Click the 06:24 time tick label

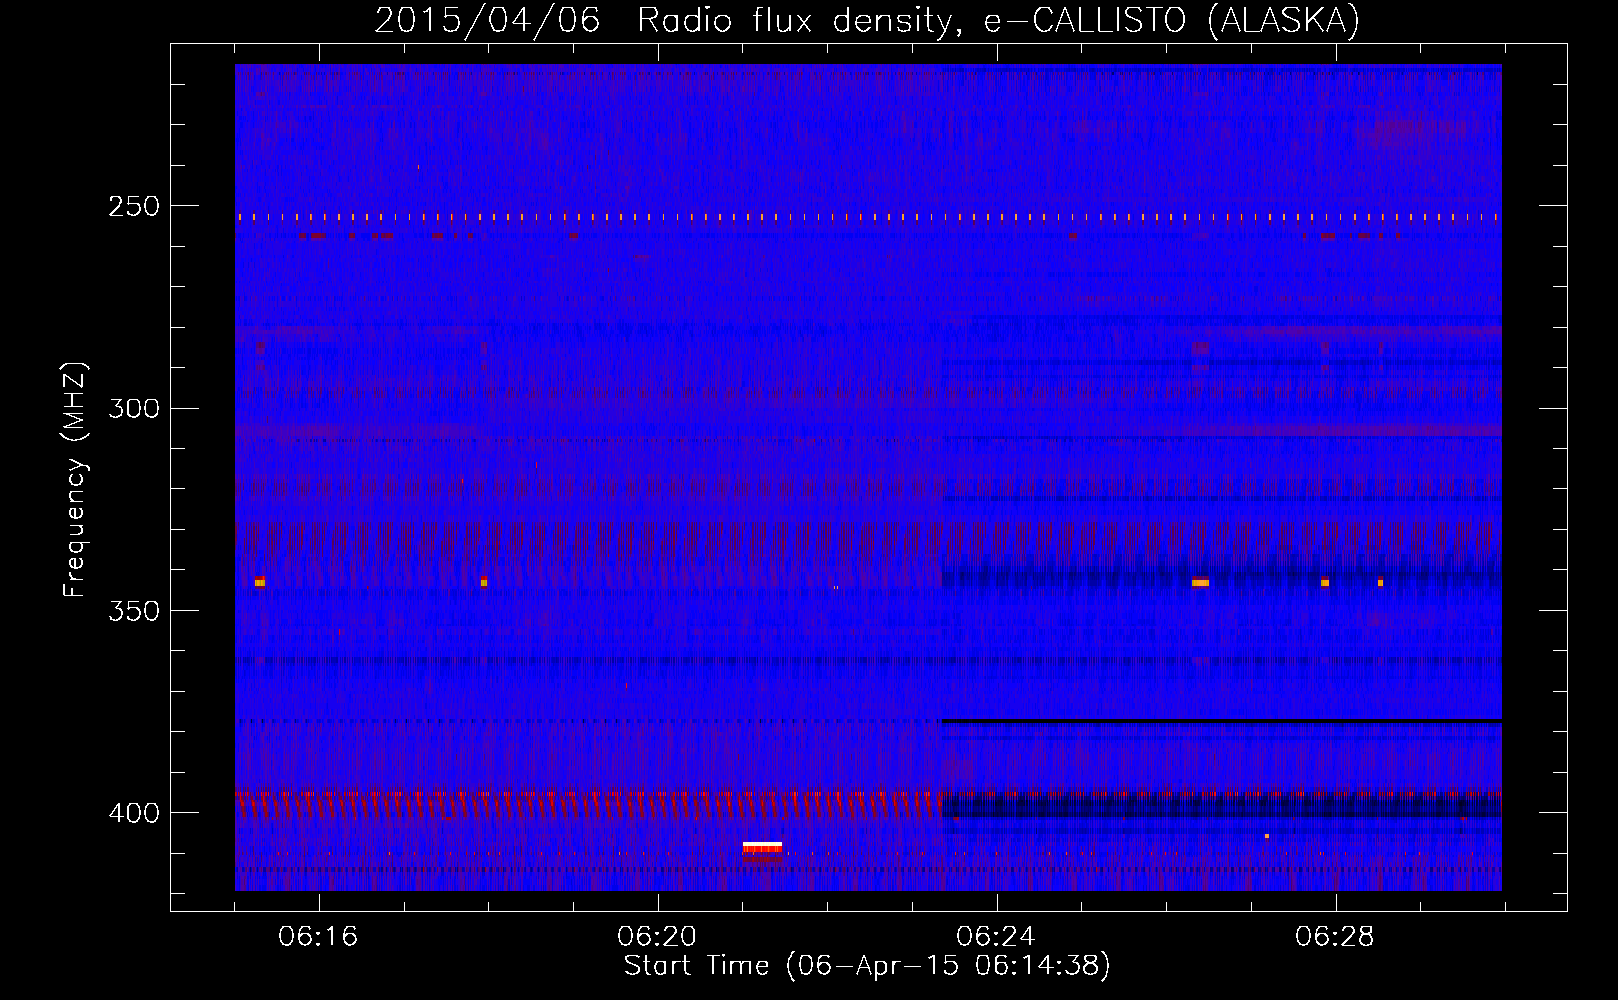[x=996, y=937]
